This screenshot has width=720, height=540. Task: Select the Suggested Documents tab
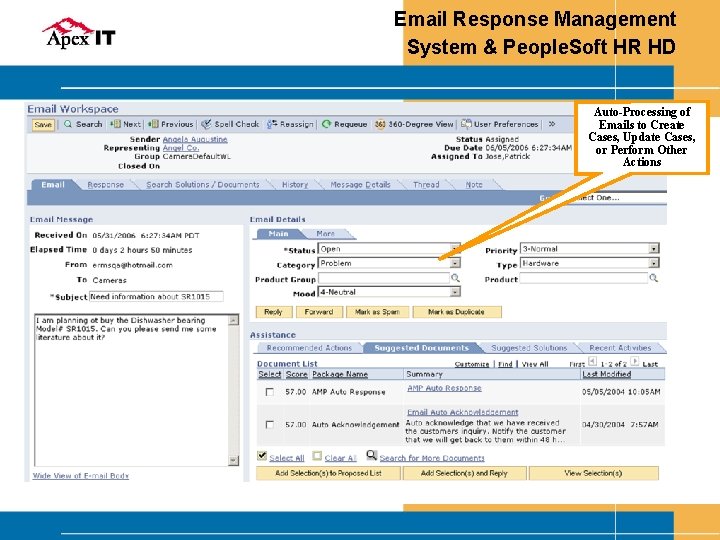pyautogui.click(x=422, y=348)
